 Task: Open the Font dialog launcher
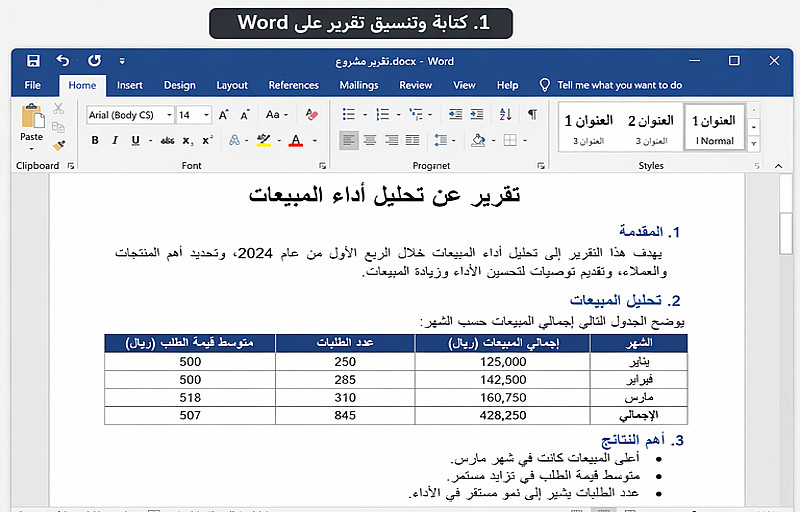pos(322,166)
